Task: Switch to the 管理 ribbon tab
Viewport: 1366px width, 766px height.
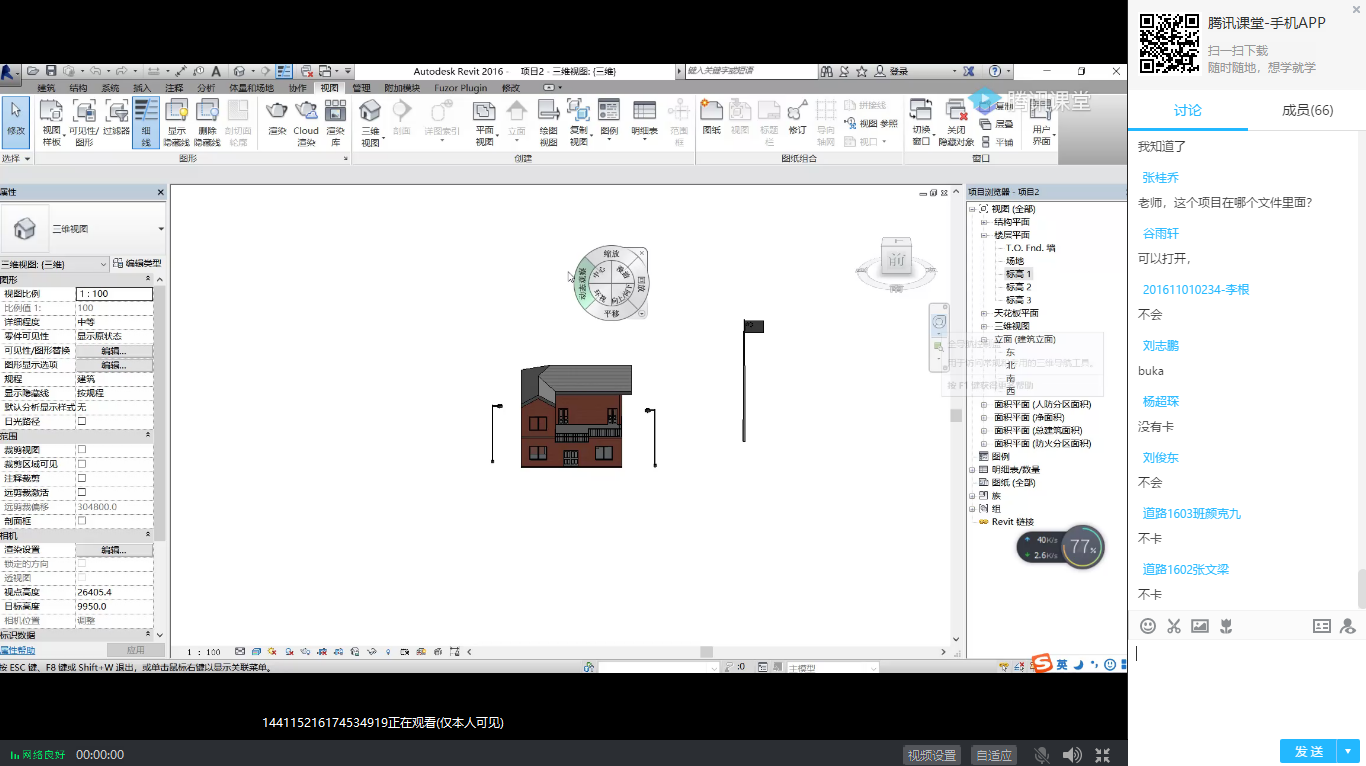Action: [x=360, y=88]
